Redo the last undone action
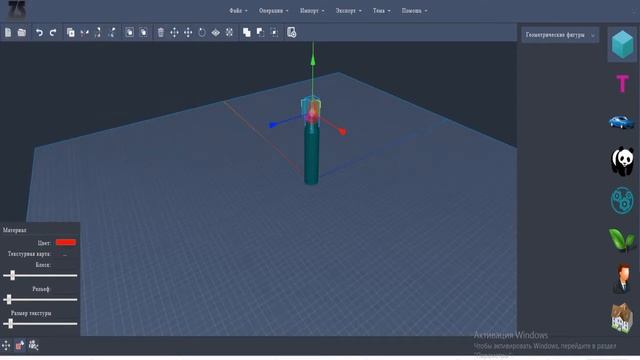 click(x=53, y=32)
